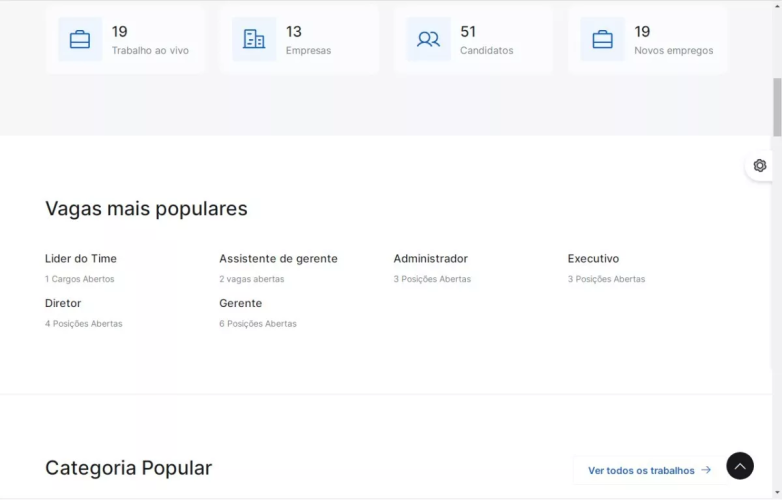
Task: Click the 19 Trabalho ao vivo count
Action: pos(120,32)
